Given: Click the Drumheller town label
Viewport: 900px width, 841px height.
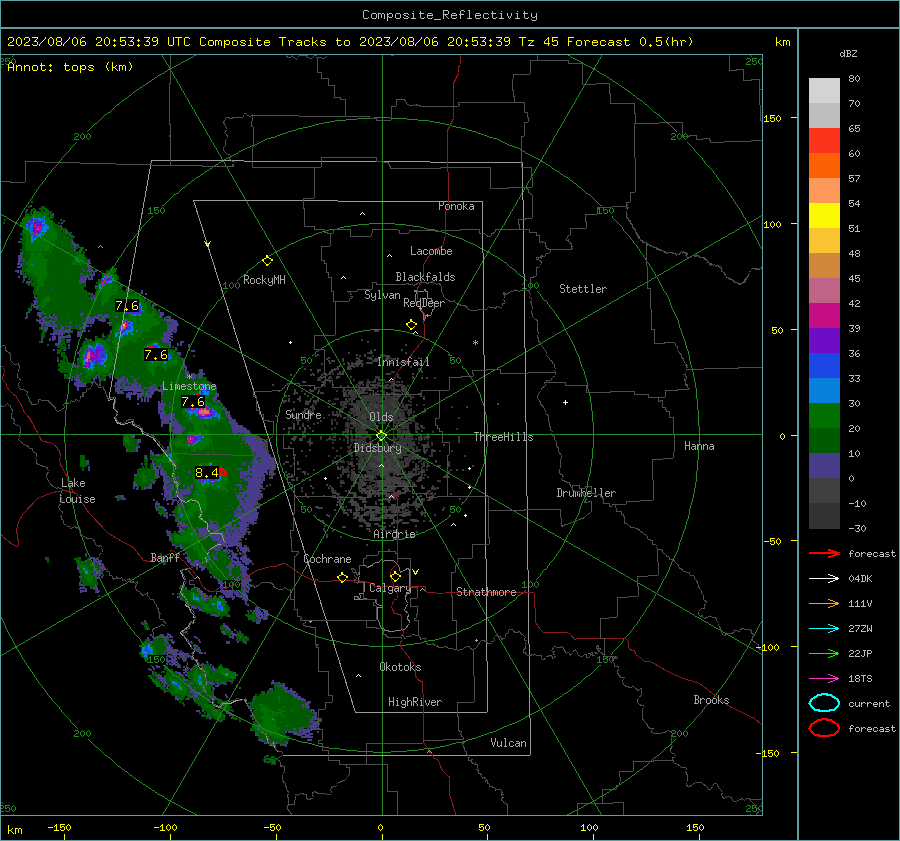Looking at the screenshot, I should coord(586,493).
